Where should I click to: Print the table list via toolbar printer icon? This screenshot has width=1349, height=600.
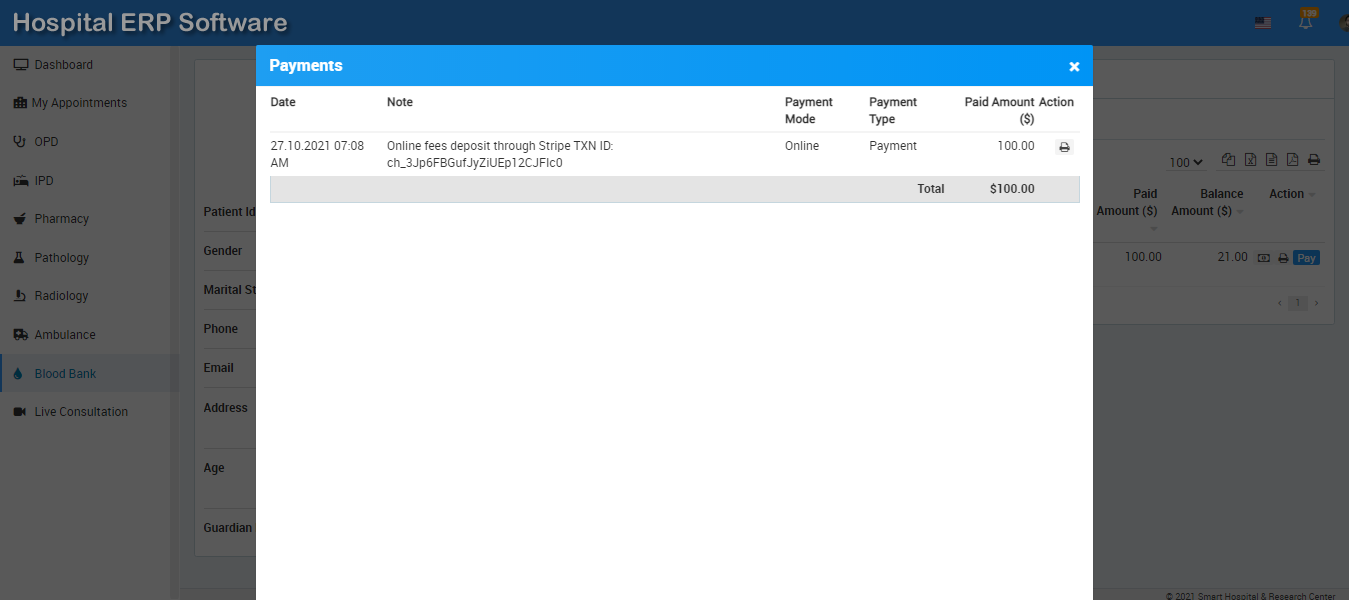tap(1314, 160)
